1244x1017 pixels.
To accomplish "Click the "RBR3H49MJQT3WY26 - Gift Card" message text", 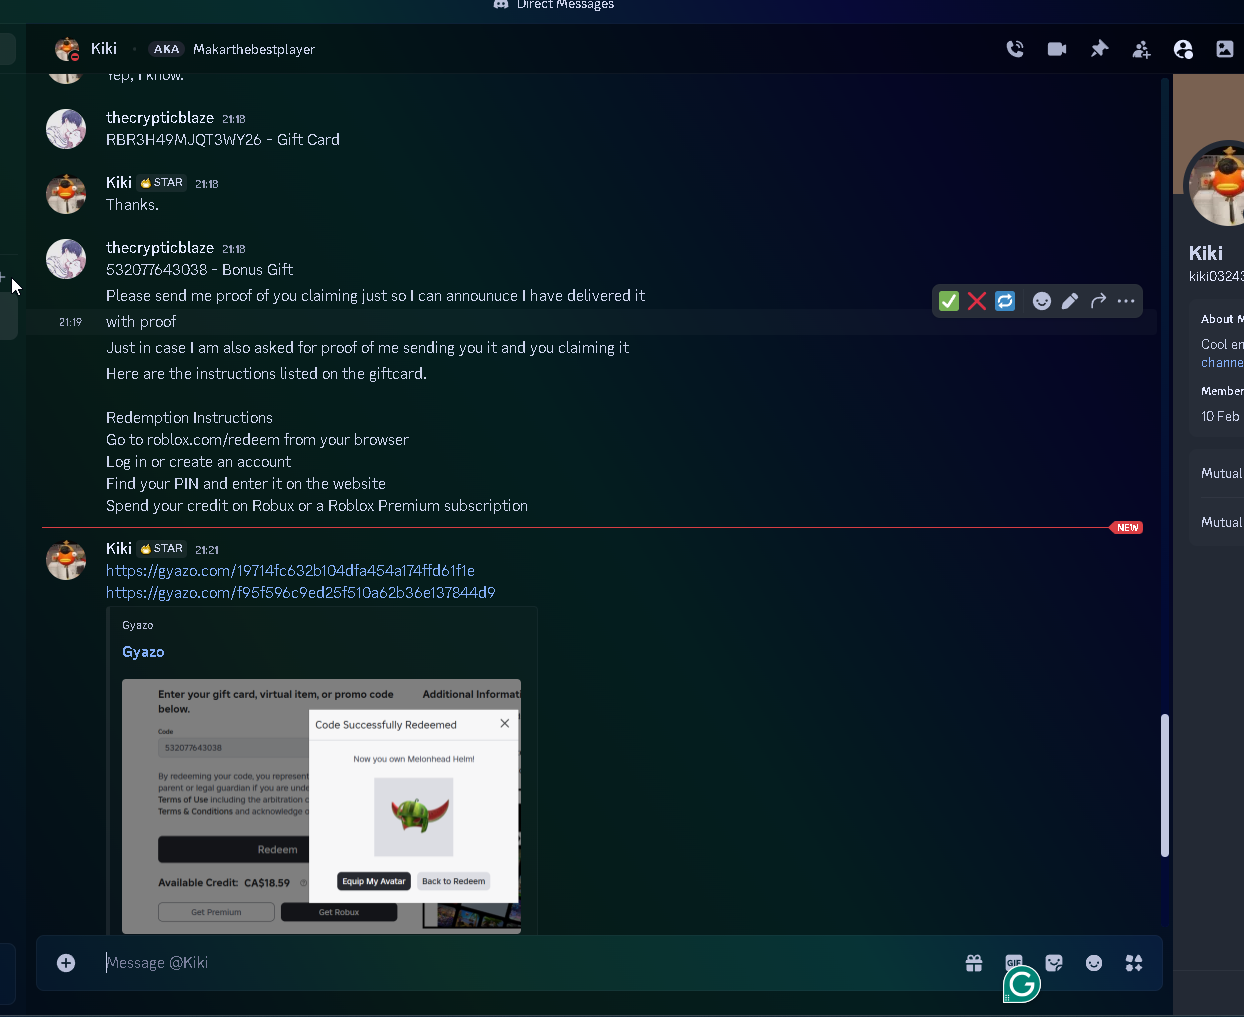I will click(x=223, y=140).
